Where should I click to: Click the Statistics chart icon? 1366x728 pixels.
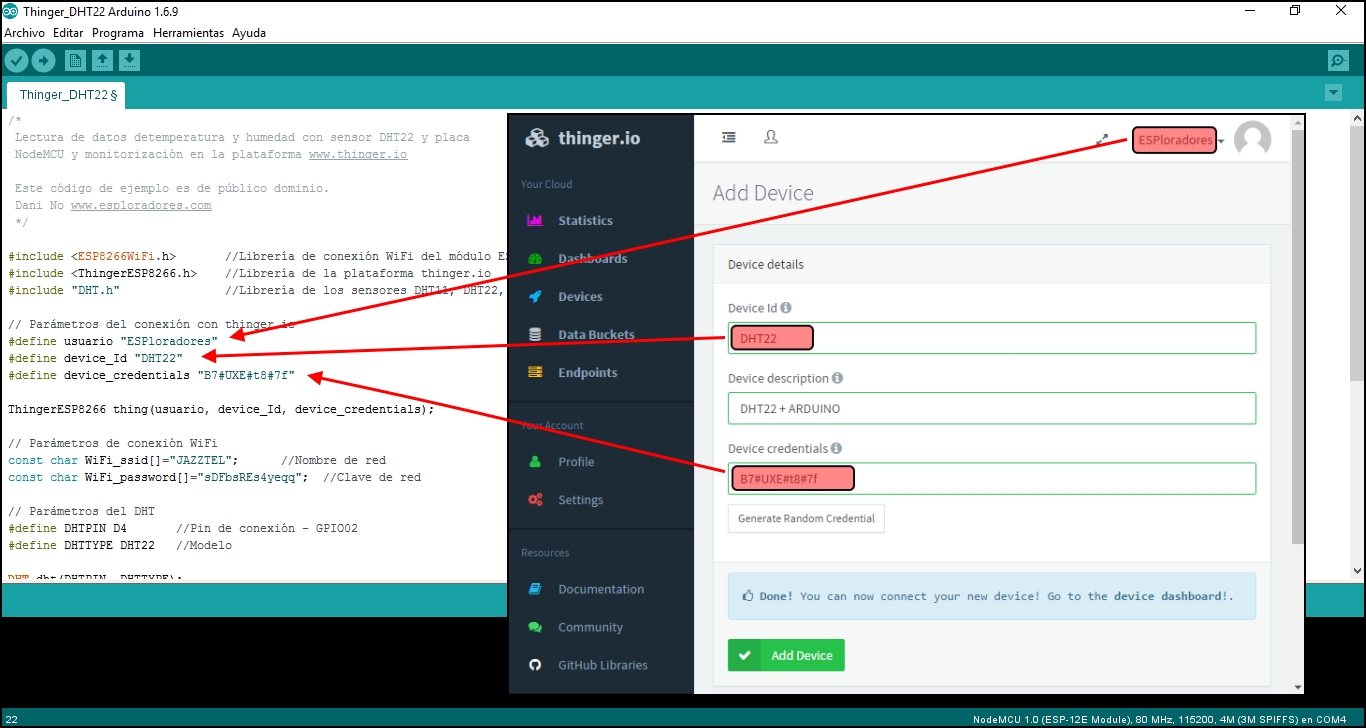[535, 221]
